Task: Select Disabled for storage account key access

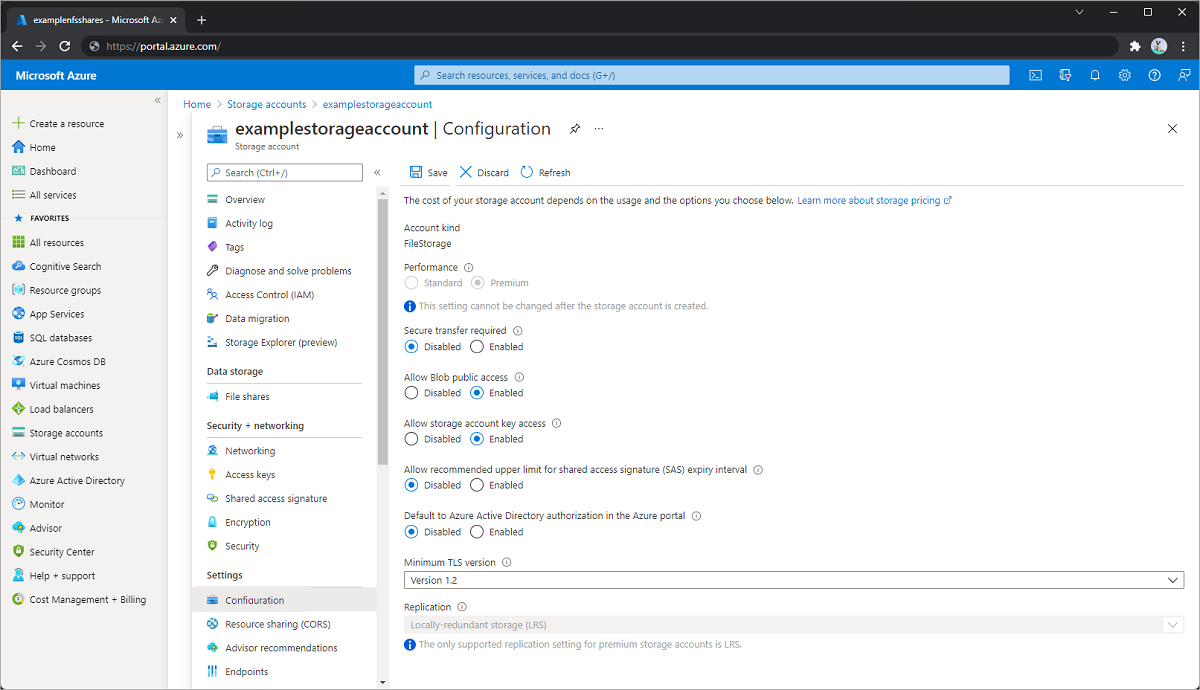Action: coord(411,439)
